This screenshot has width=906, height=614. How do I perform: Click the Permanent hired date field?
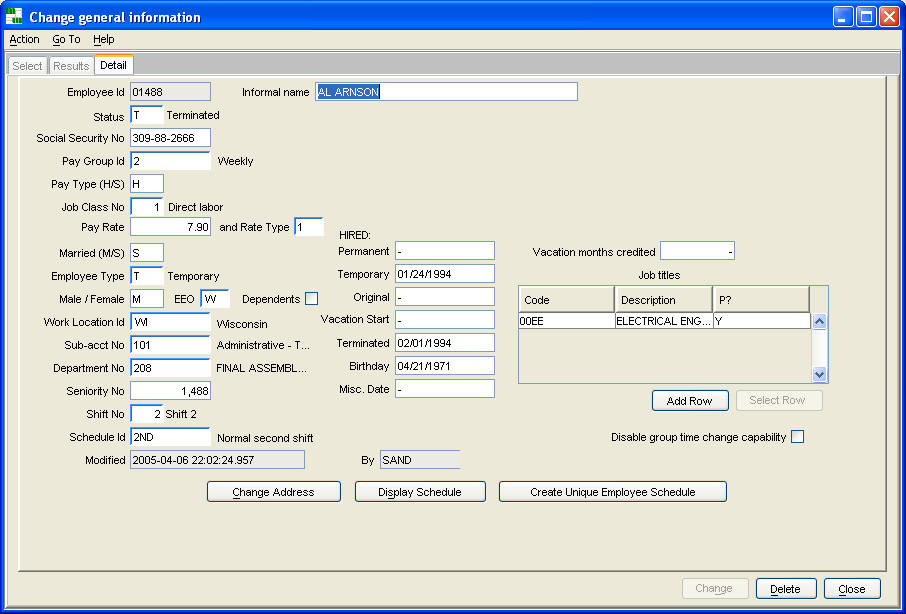click(x=445, y=251)
